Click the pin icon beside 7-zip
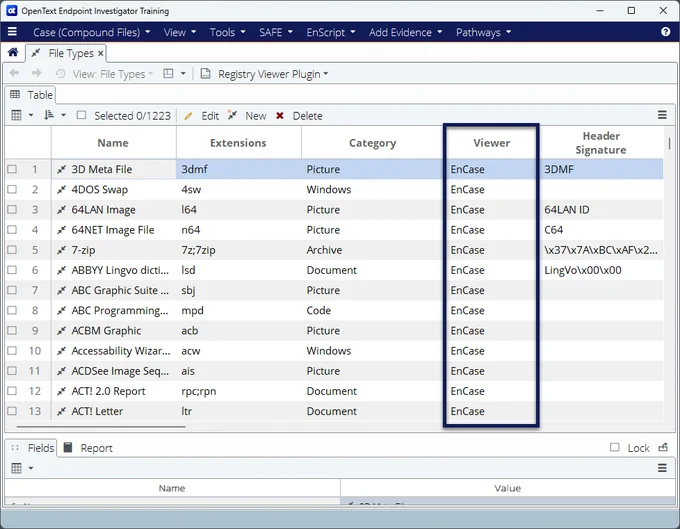680x529 pixels. point(62,250)
